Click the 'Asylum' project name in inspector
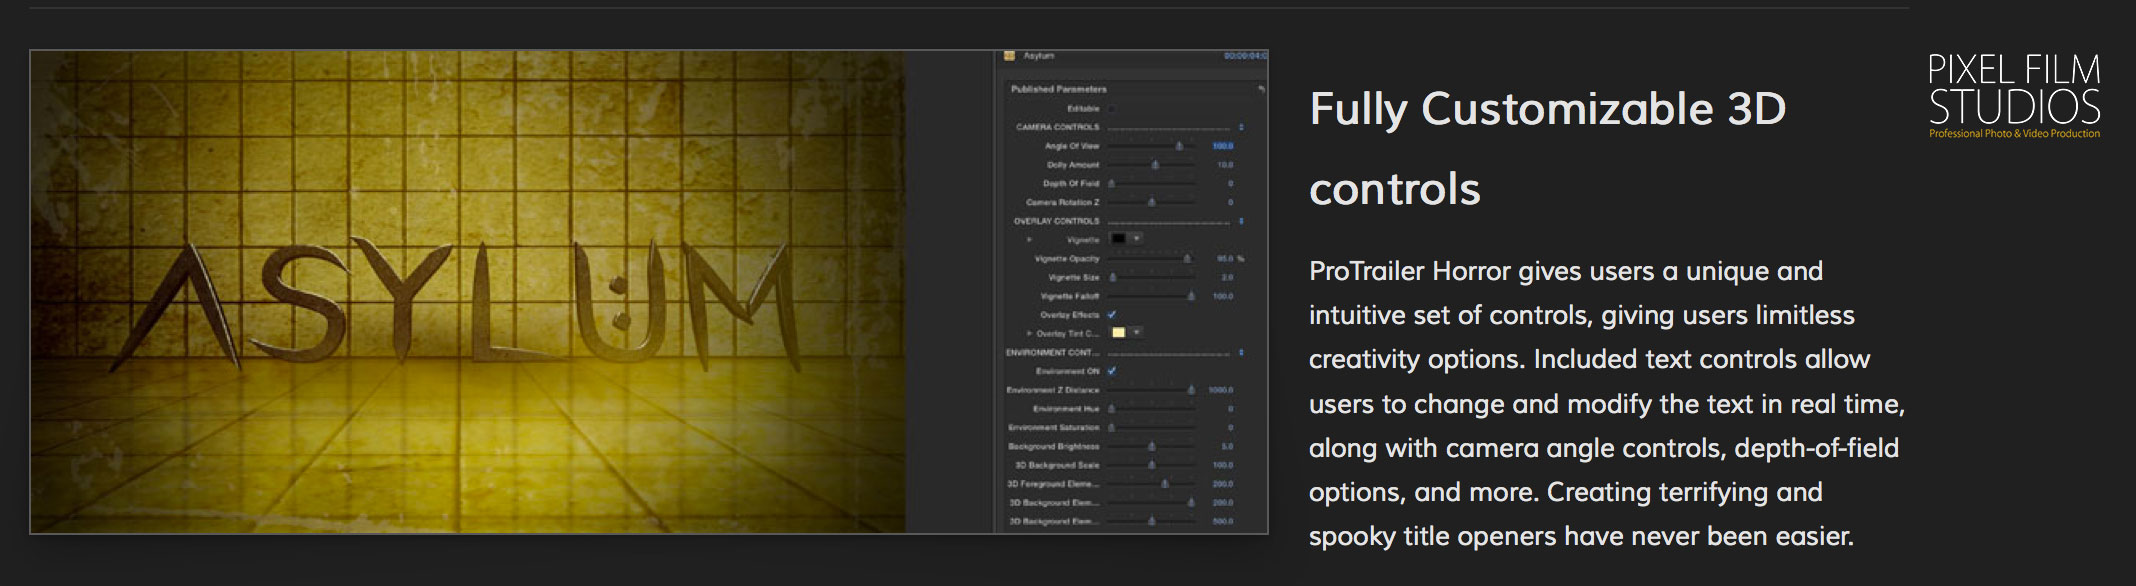Image resolution: width=2136 pixels, height=586 pixels. click(x=1038, y=56)
